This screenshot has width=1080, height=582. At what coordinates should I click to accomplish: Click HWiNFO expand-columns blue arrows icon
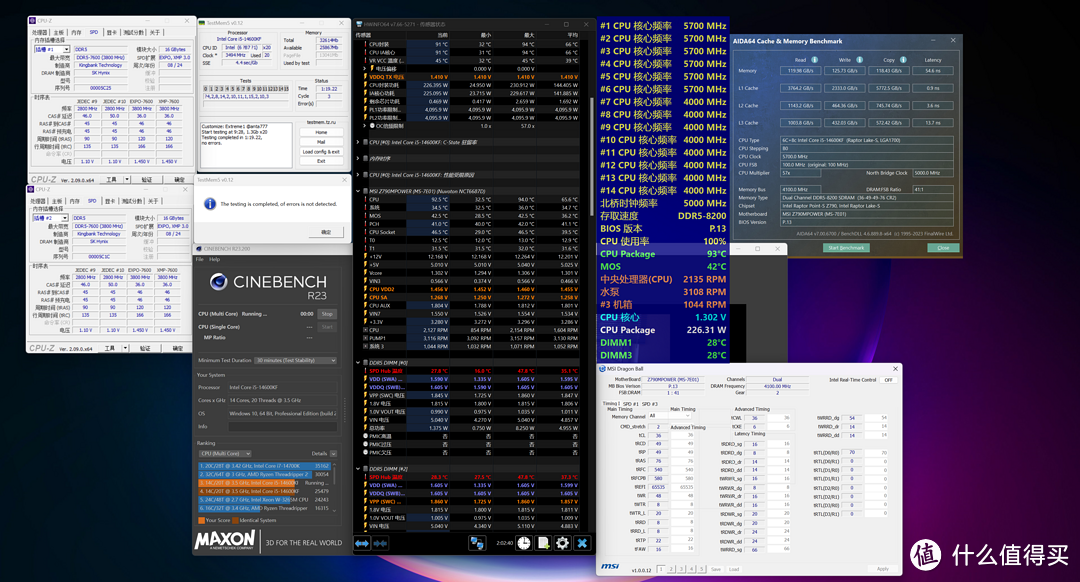(x=362, y=543)
